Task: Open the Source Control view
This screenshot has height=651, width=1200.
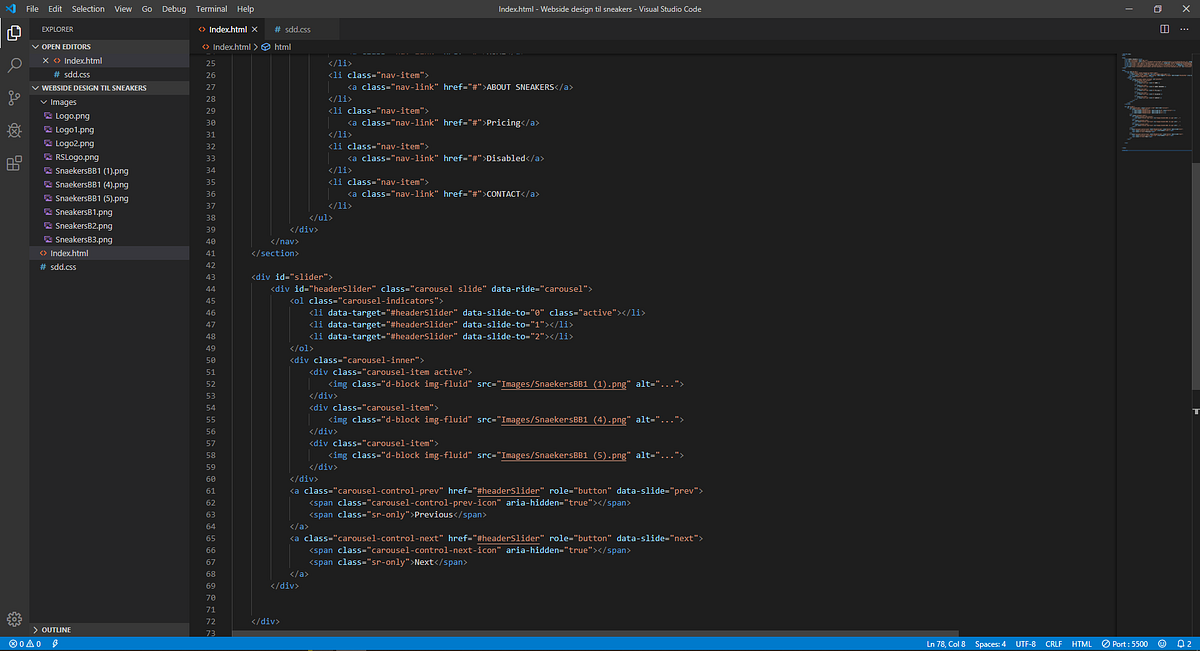Action: pyautogui.click(x=14, y=96)
